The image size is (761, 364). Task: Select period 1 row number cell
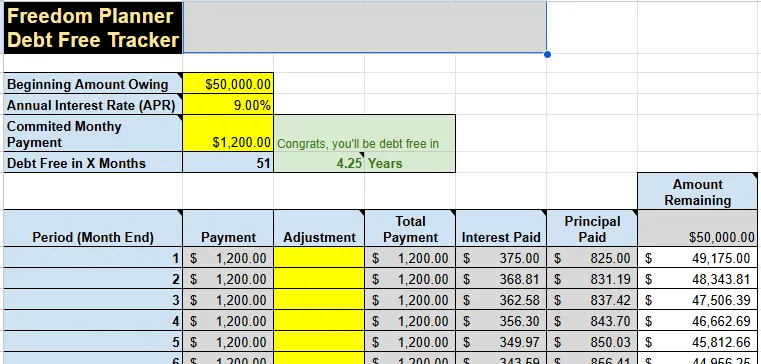click(93, 257)
